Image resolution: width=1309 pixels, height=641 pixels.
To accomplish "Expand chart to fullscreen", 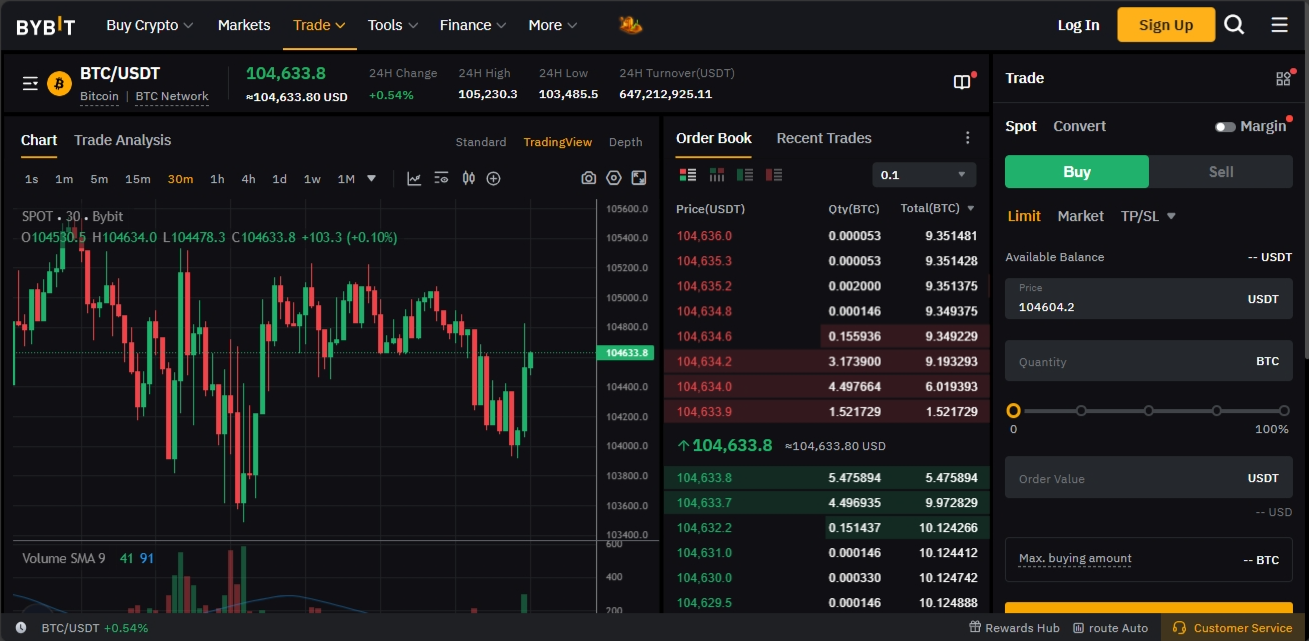I will pyautogui.click(x=638, y=178).
